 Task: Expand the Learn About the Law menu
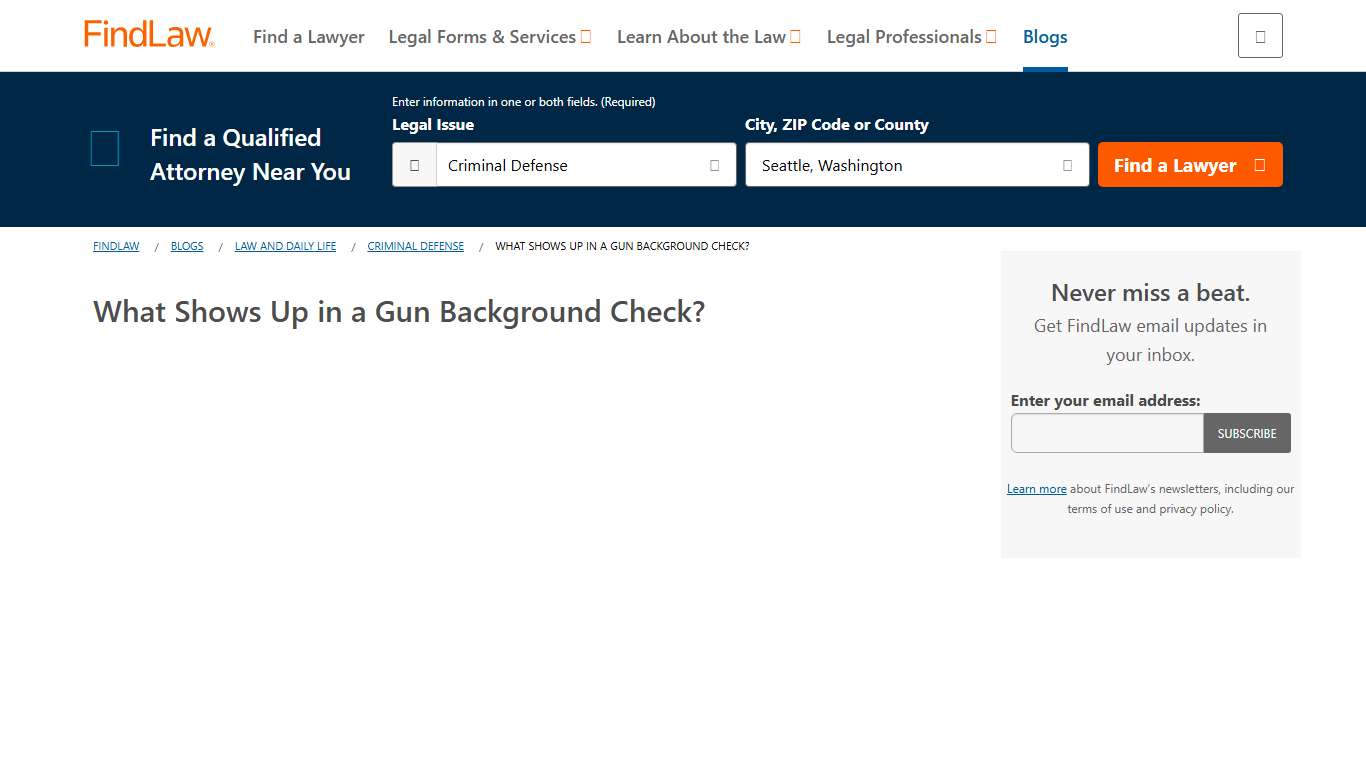(x=709, y=36)
